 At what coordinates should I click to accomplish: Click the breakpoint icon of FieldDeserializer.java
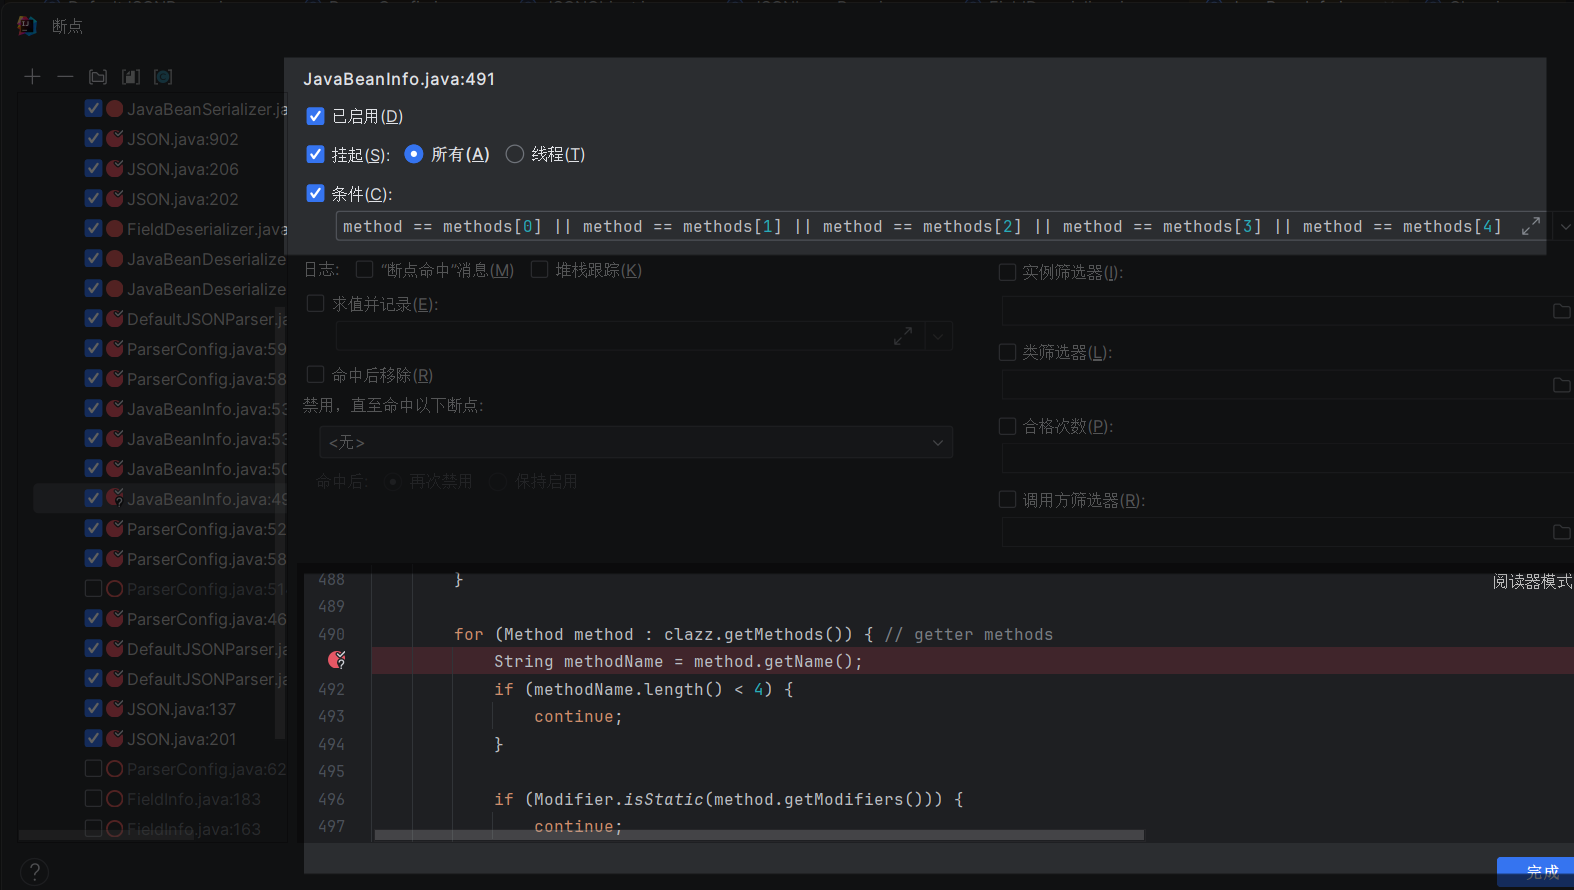[x=115, y=229]
